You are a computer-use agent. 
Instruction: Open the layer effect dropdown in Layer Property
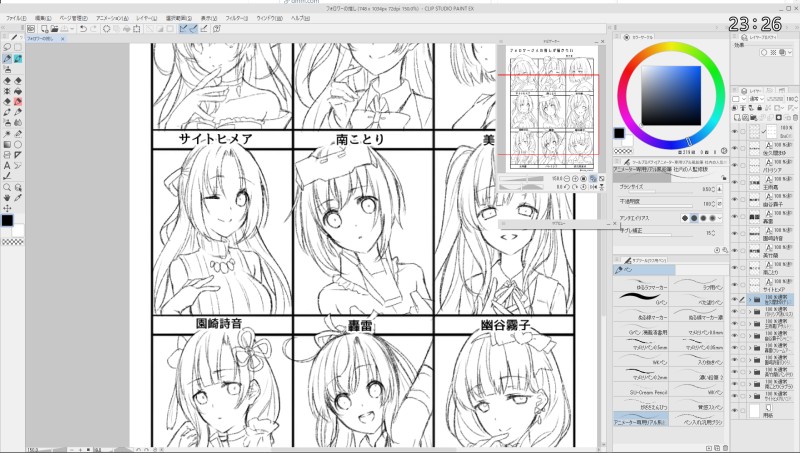tap(790, 53)
